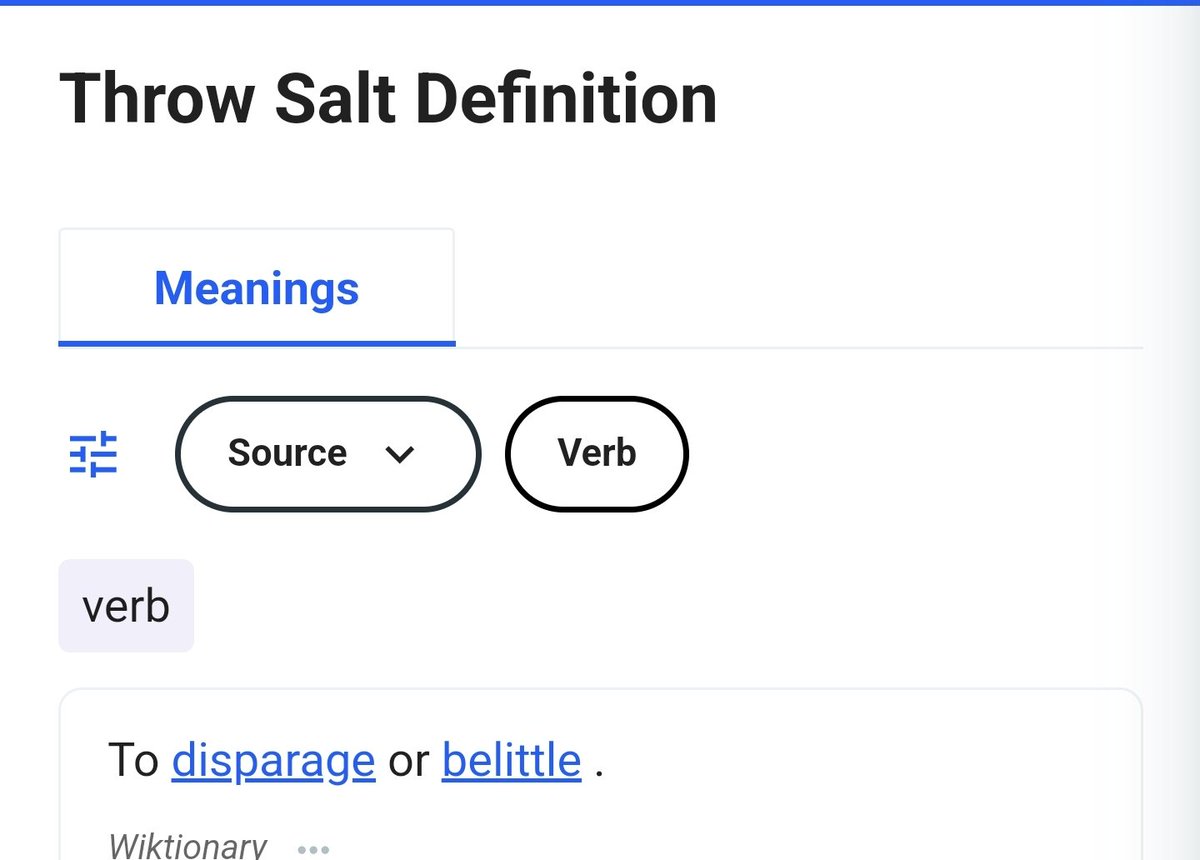The image size is (1200, 860).
Task: Click the word 'To' in the definition
Action: (133, 761)
